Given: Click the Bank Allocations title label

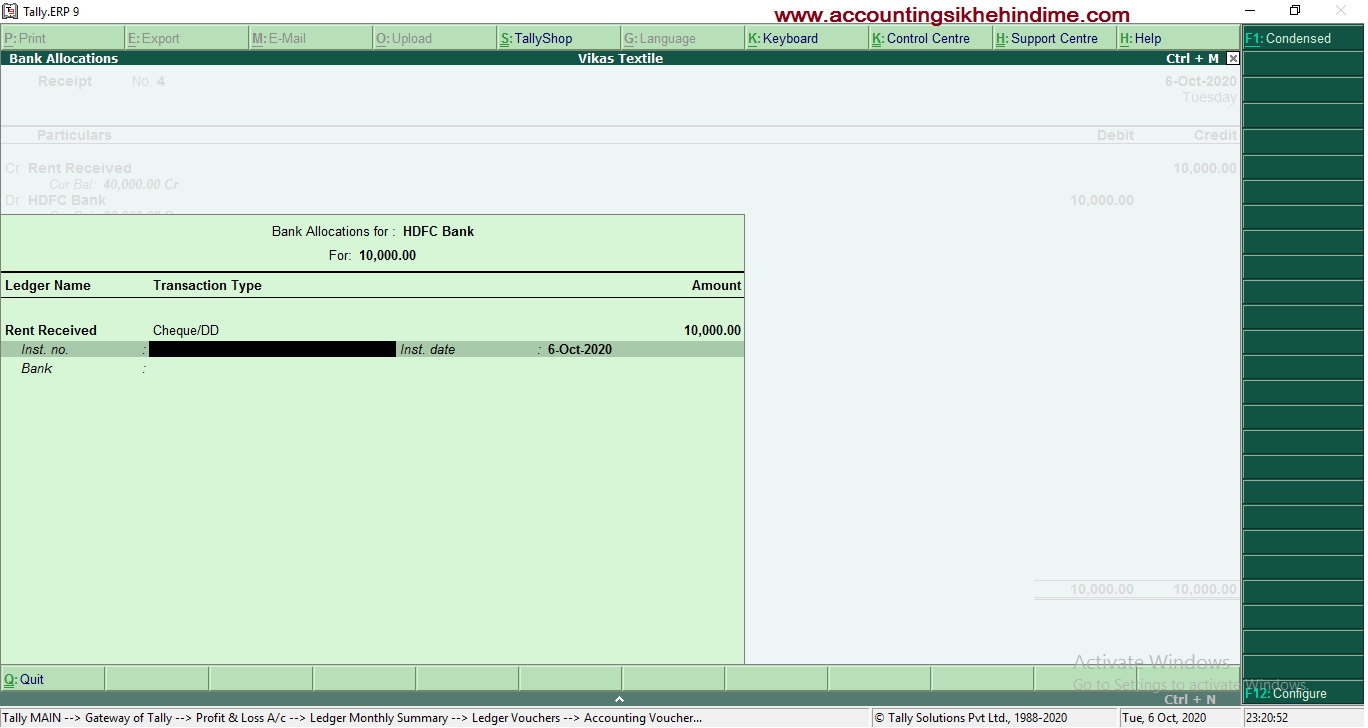Looking at the screenshot, I should coord(63,58).
